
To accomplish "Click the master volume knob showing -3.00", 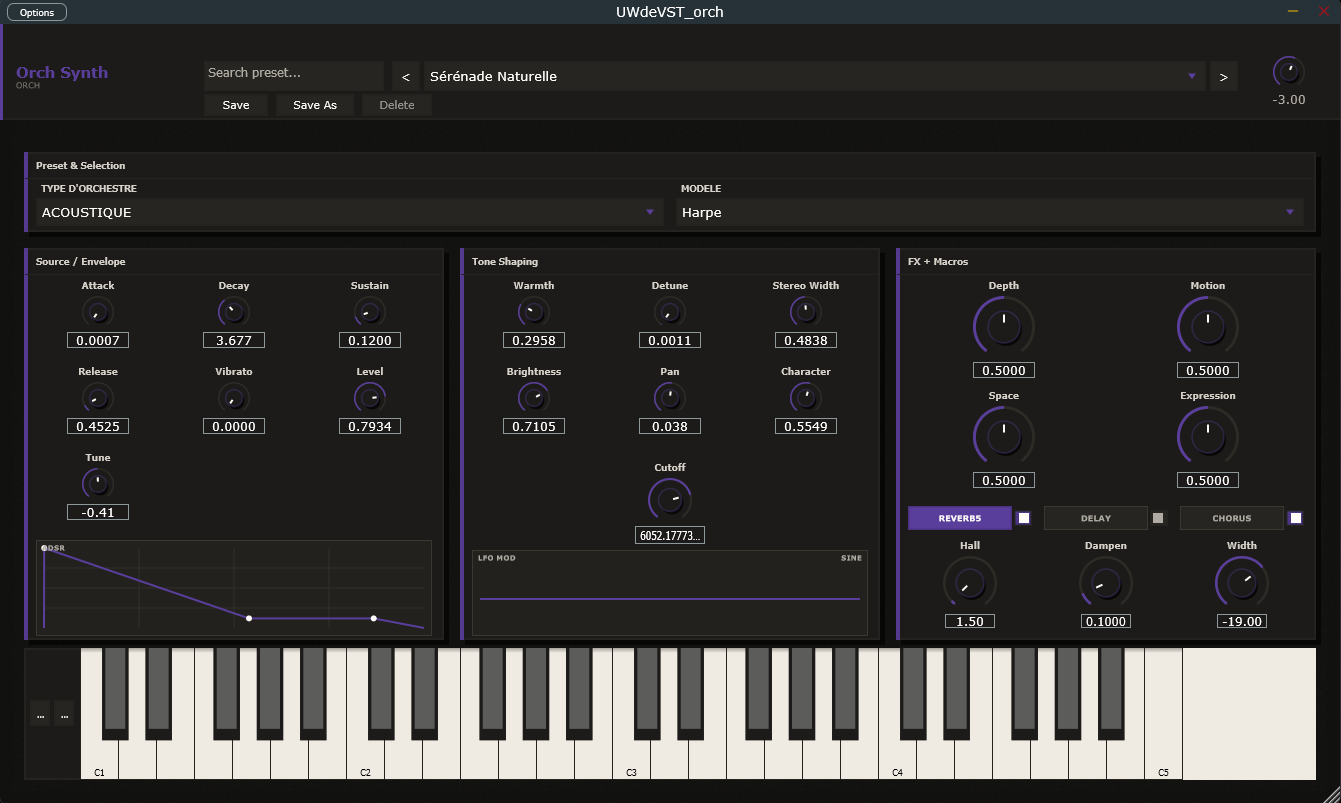I will coord(1288,71).
